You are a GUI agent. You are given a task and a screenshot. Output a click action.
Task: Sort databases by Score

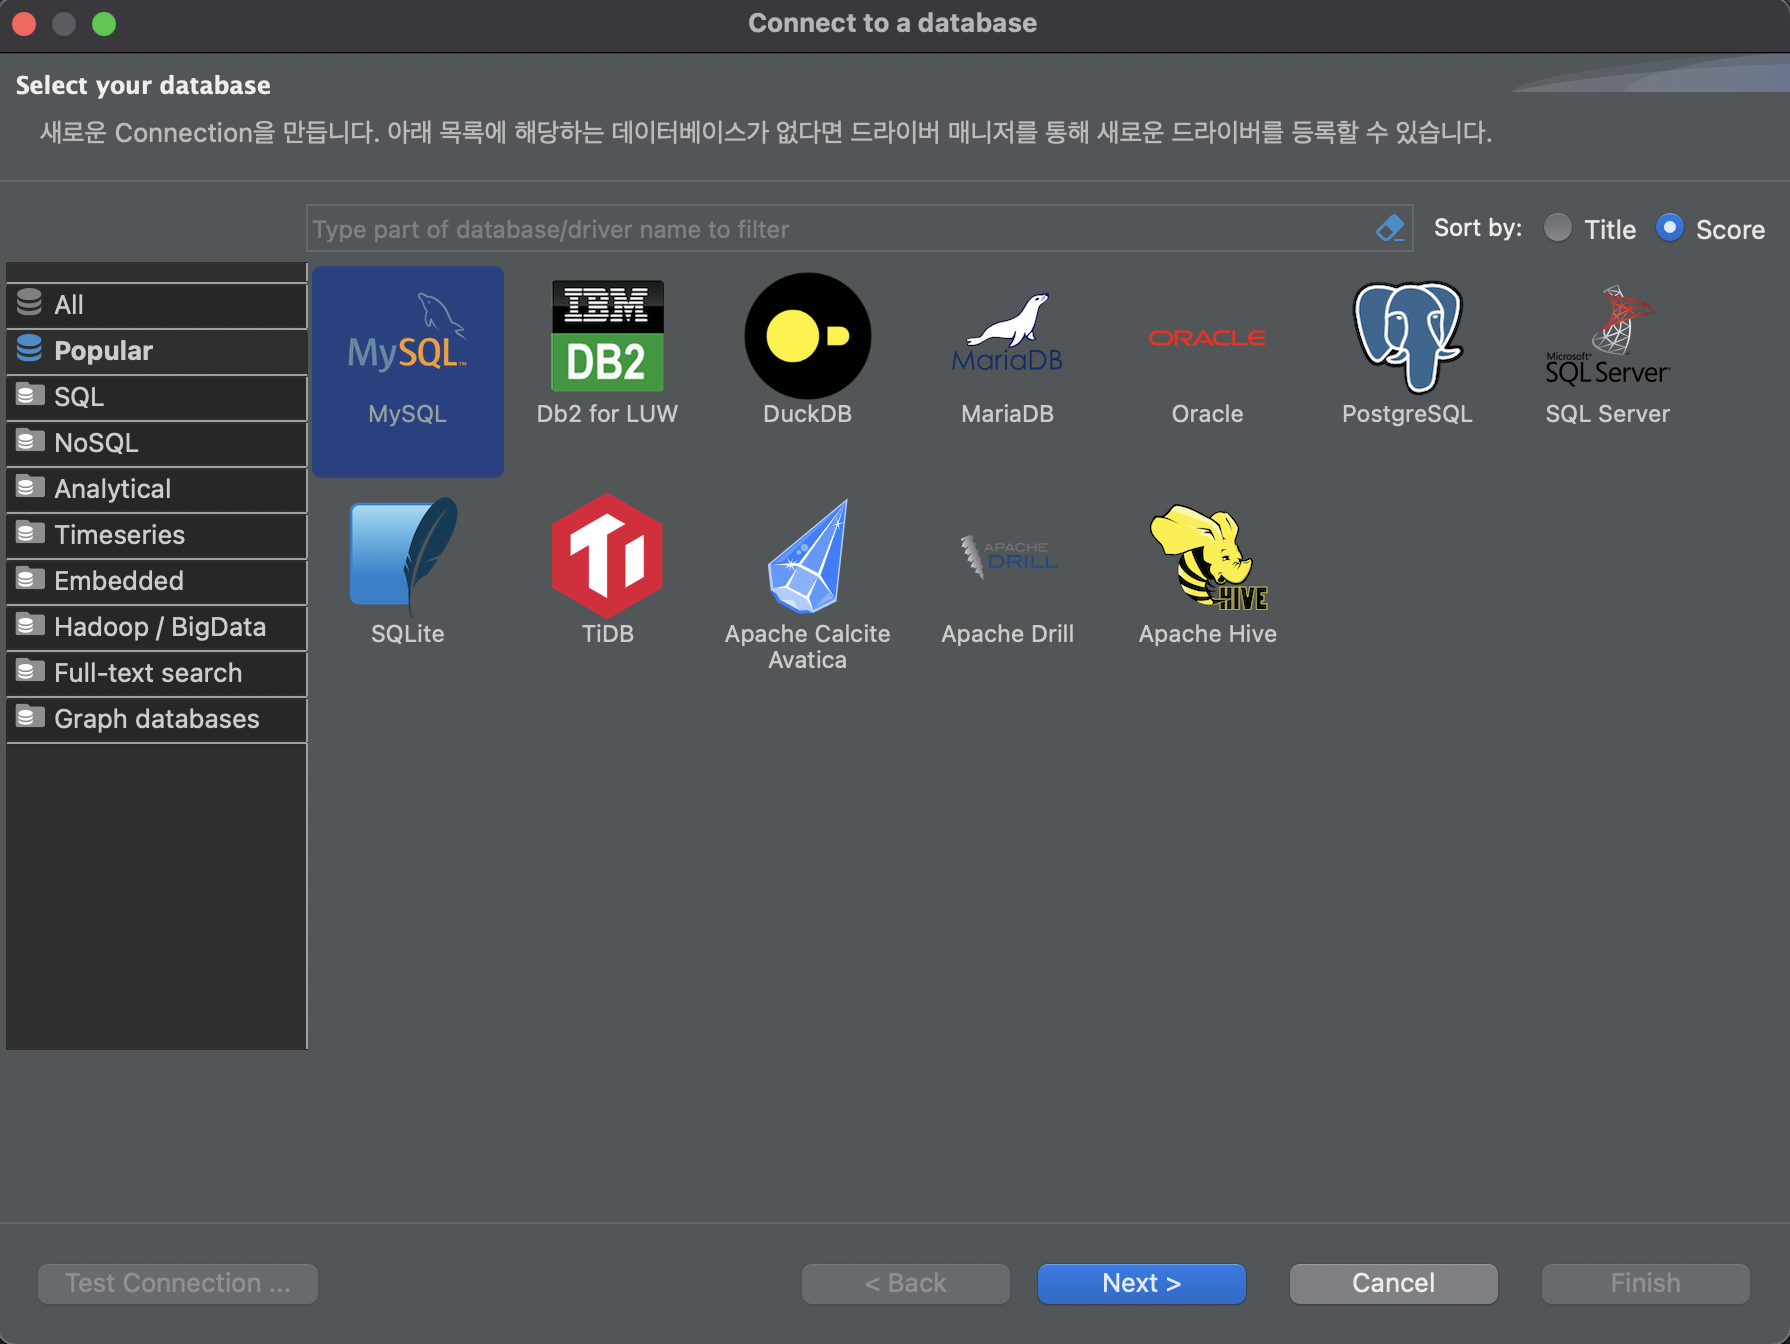pos(1710,229)
